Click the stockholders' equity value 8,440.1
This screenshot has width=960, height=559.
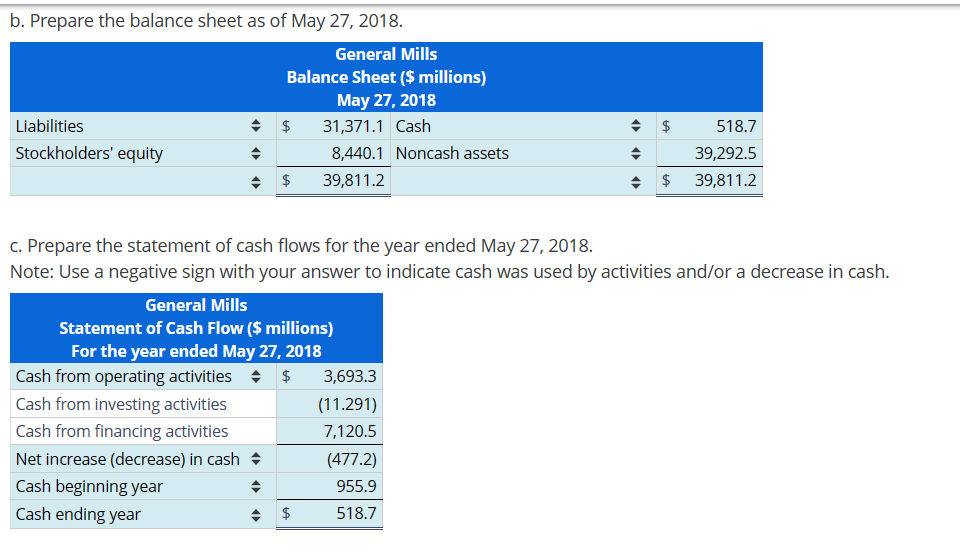[x=333, y=153]
